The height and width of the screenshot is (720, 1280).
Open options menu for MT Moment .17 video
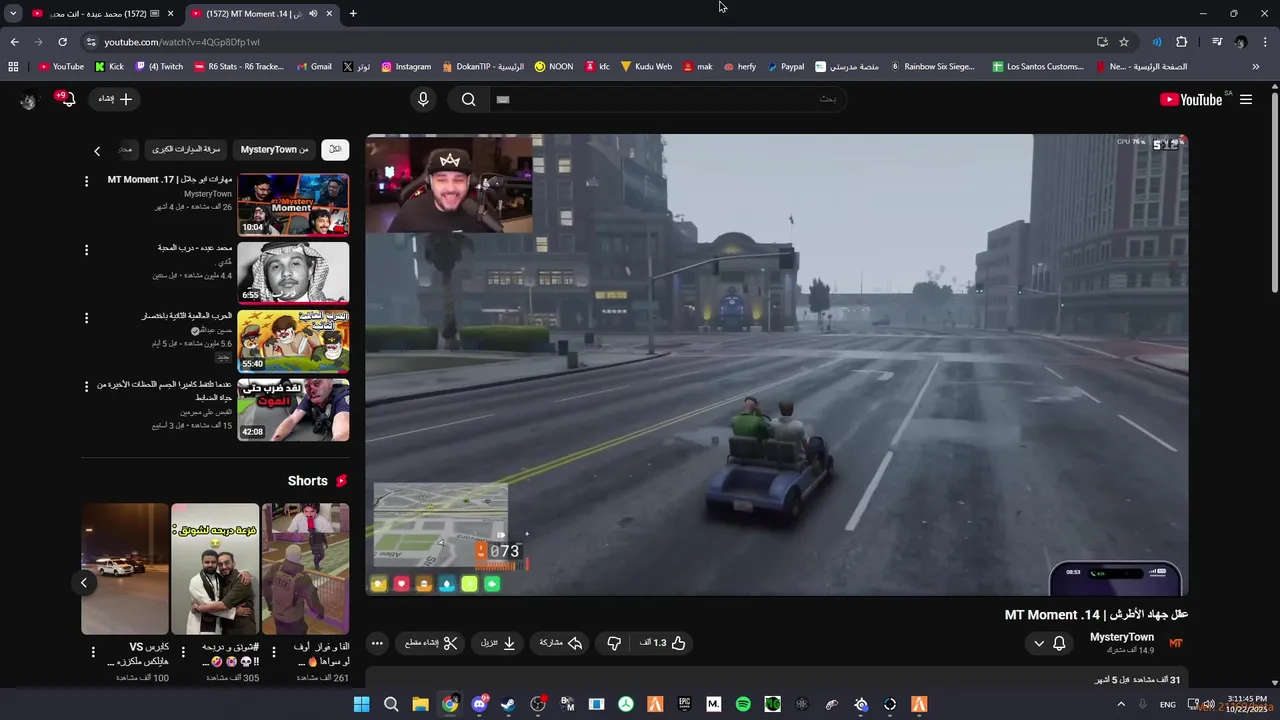click(86, 181)
